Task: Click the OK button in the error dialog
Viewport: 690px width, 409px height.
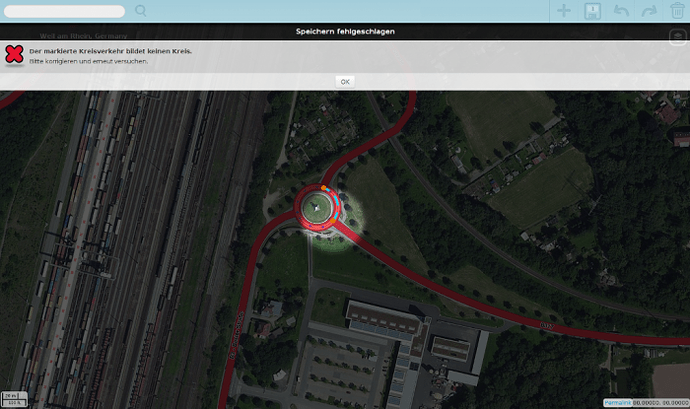Action: point(345,81)
